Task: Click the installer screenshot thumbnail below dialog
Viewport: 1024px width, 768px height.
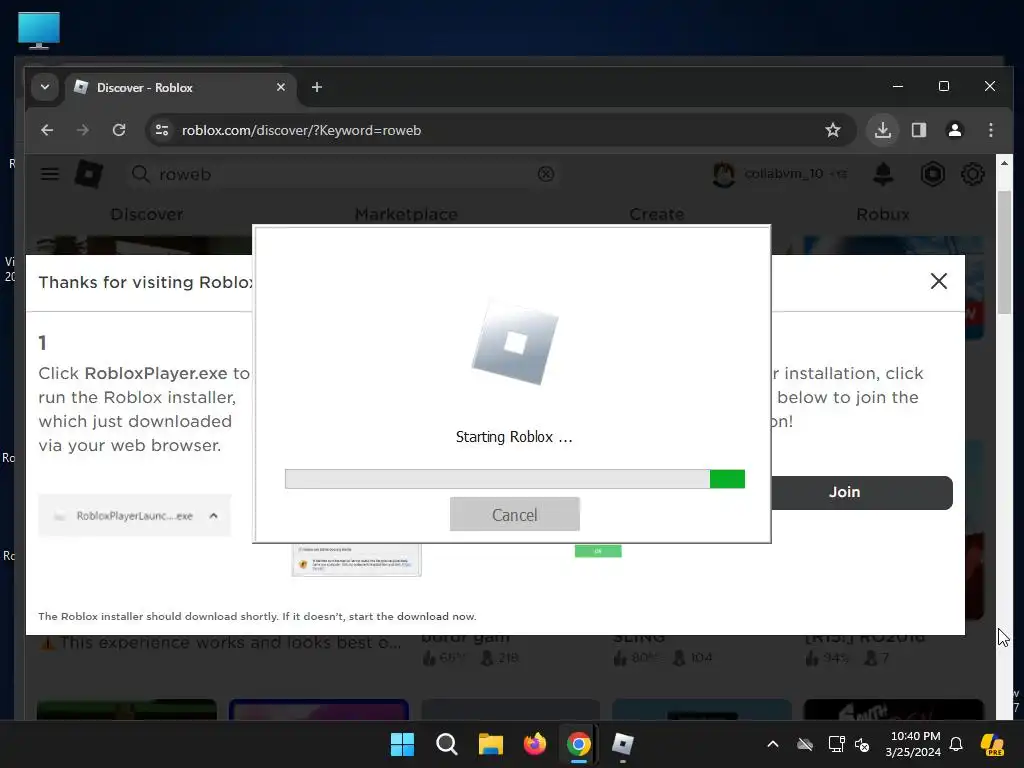Action: pos(357,560)
